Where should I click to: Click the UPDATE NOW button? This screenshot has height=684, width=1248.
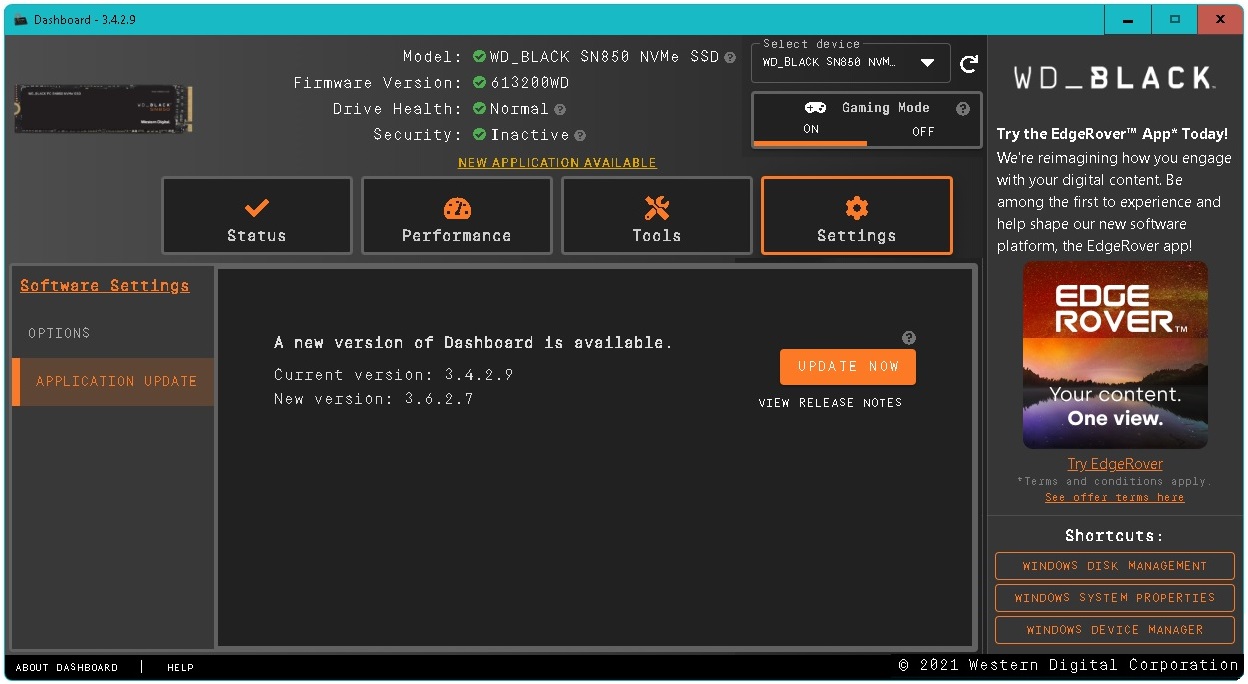pos(848,367)
